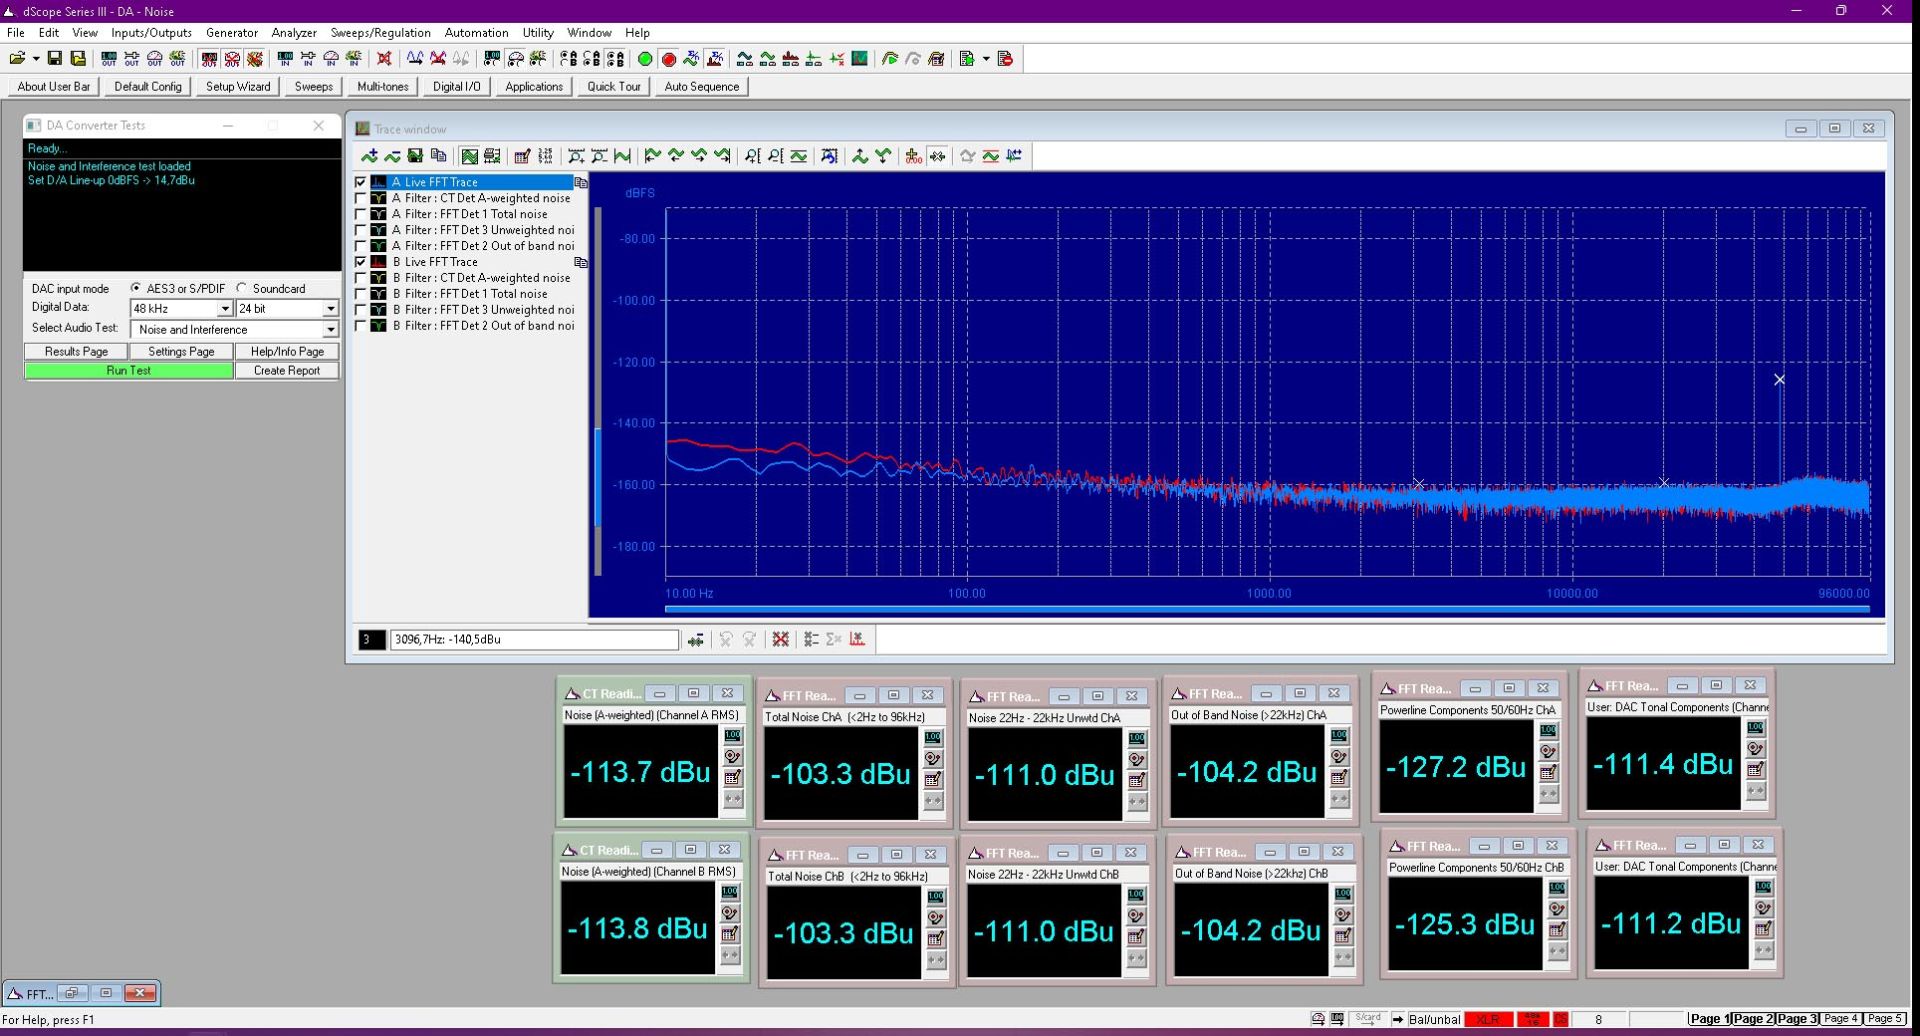Open the dropdown arrow next to open folder icon
This screenshot has width=1920, height=1036.
pyautogui.click(x=36, y=59)
